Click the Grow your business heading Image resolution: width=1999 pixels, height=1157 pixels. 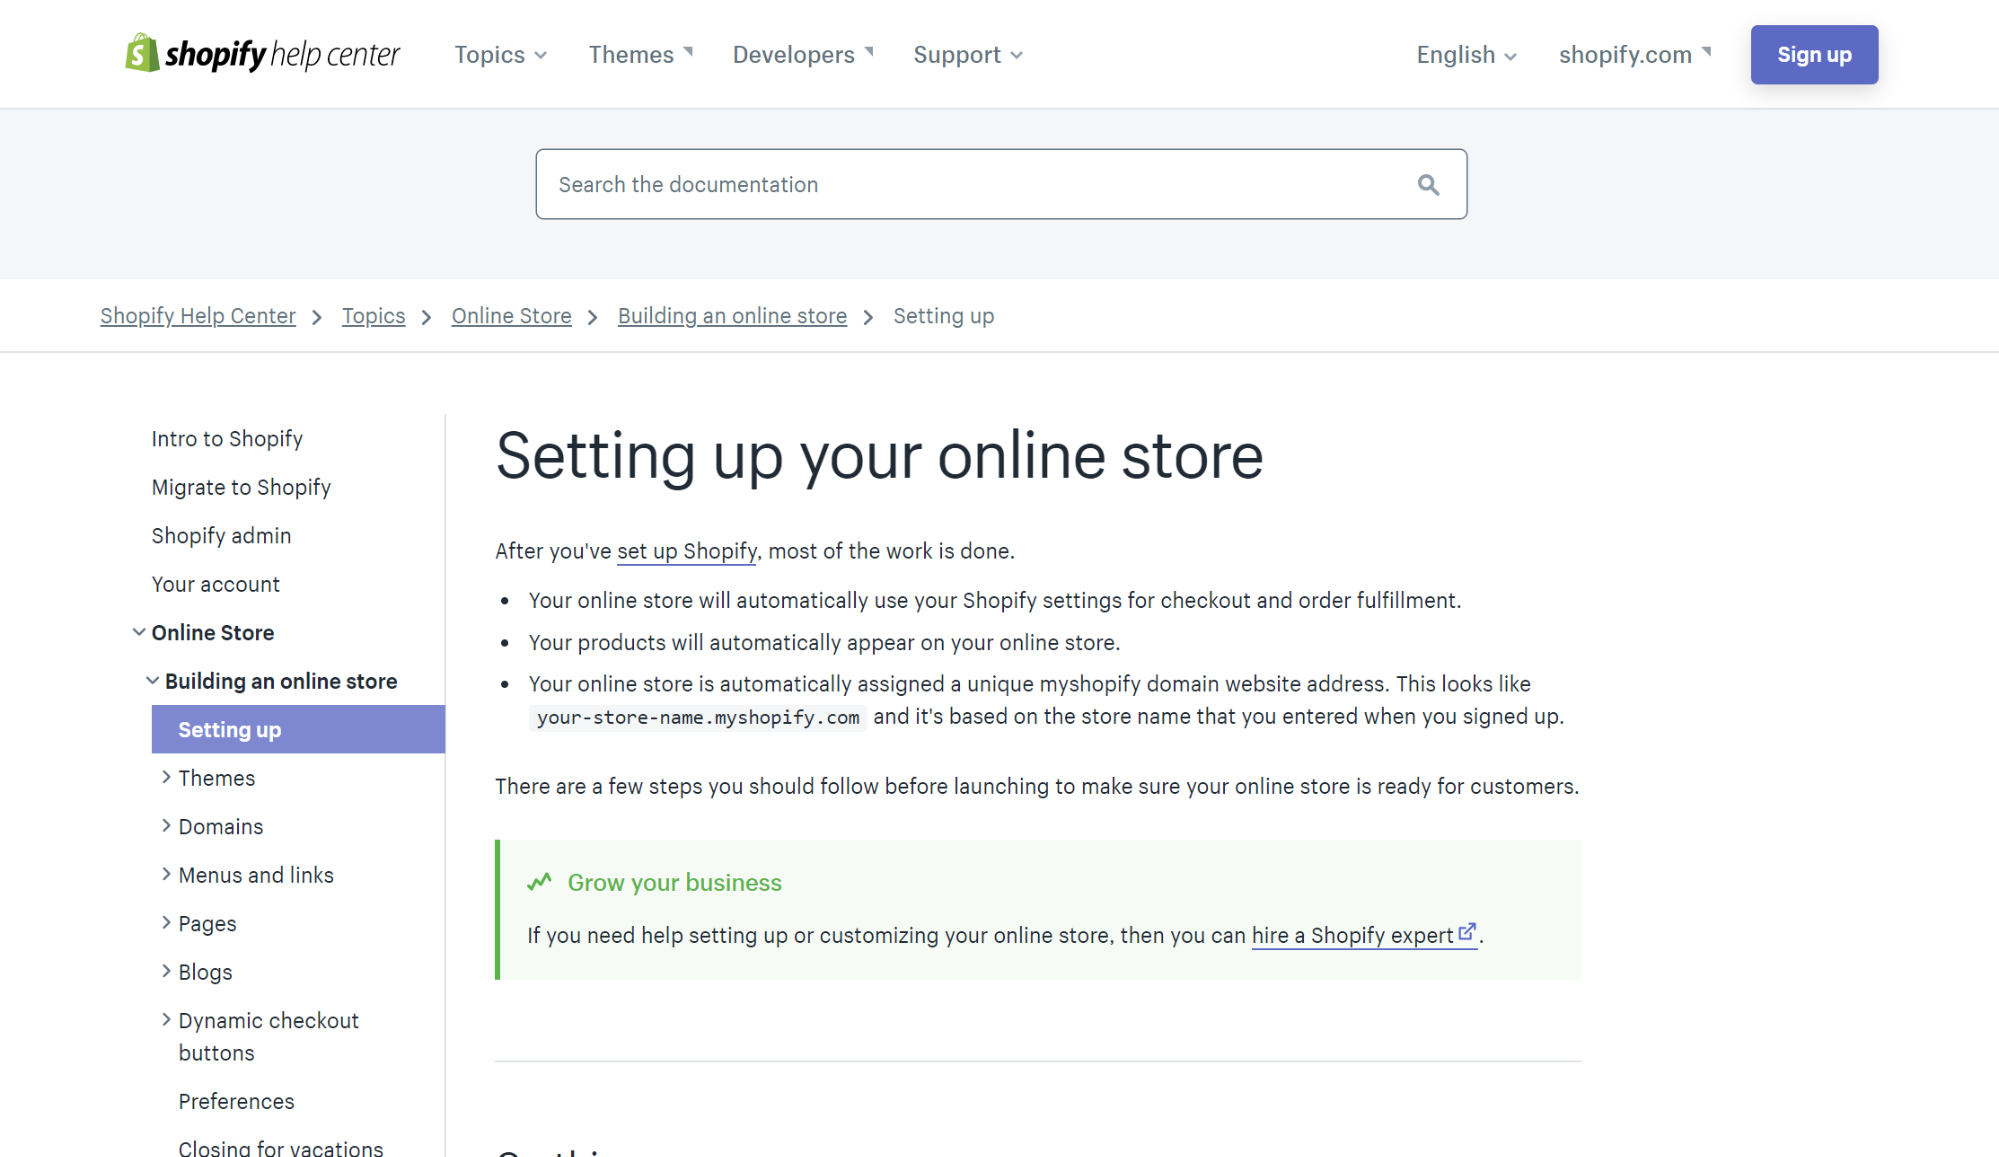click(x=674, y=883)
